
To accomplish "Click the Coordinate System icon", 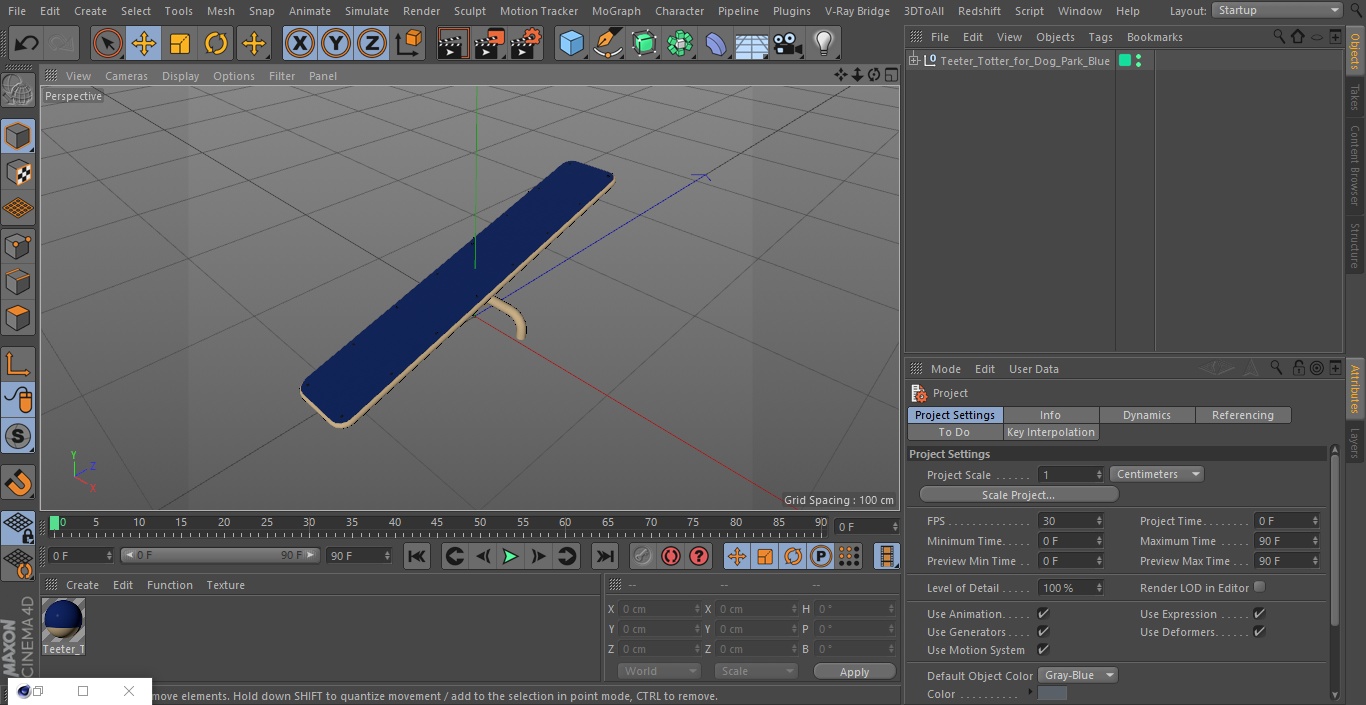I will point(408,43).
